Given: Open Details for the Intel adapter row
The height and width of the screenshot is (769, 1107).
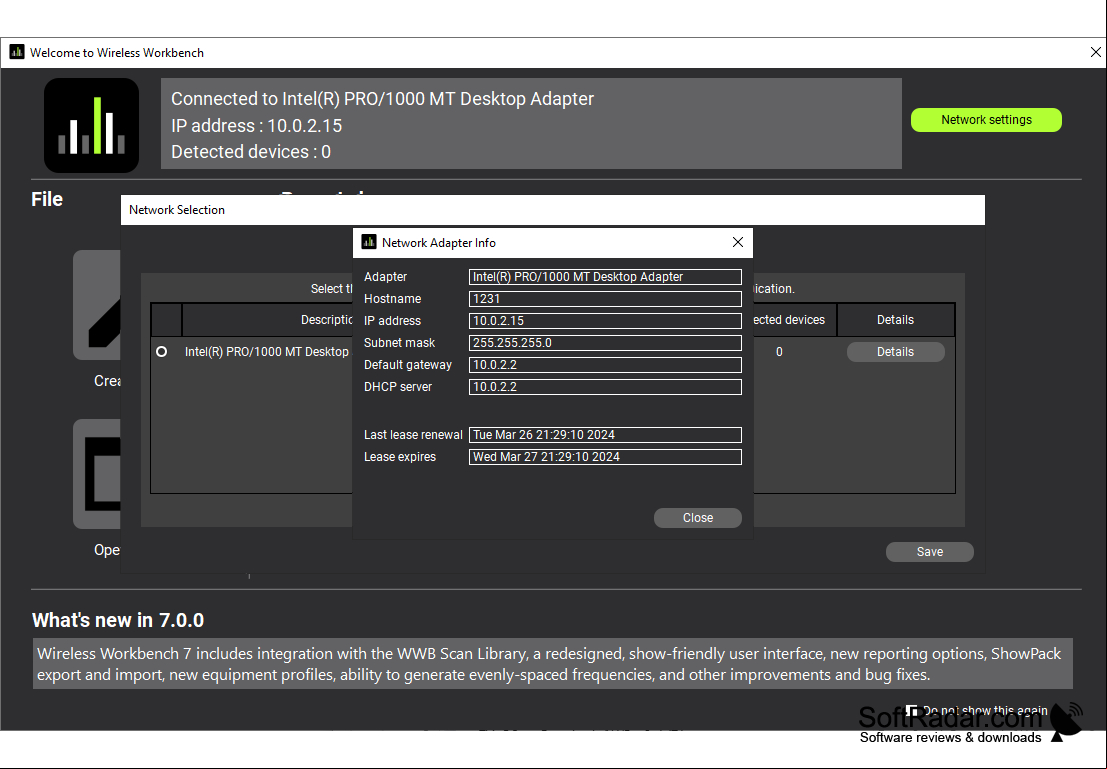Looking at the screenshot, I should (895, 352).
